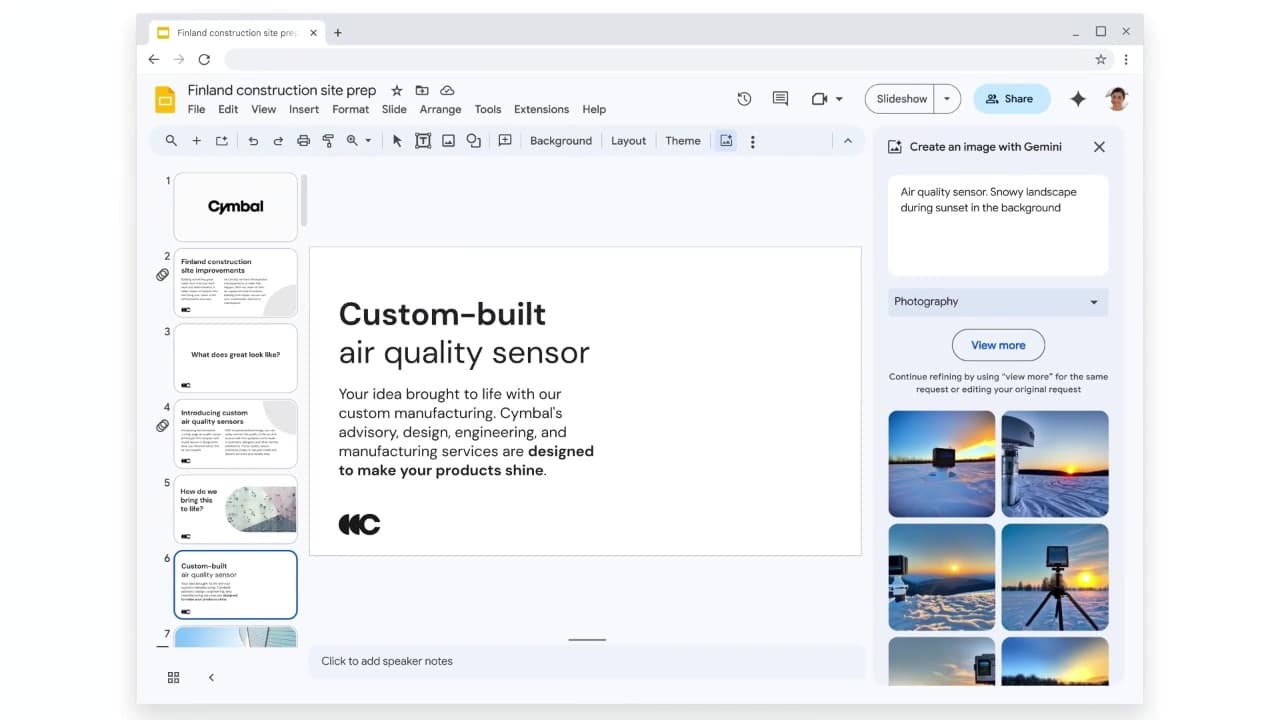The height and width of the screenshot is (720, 1280).
Task: Click the print icon in toolbar
Action: pyautogui.click(x=303, y=141)
